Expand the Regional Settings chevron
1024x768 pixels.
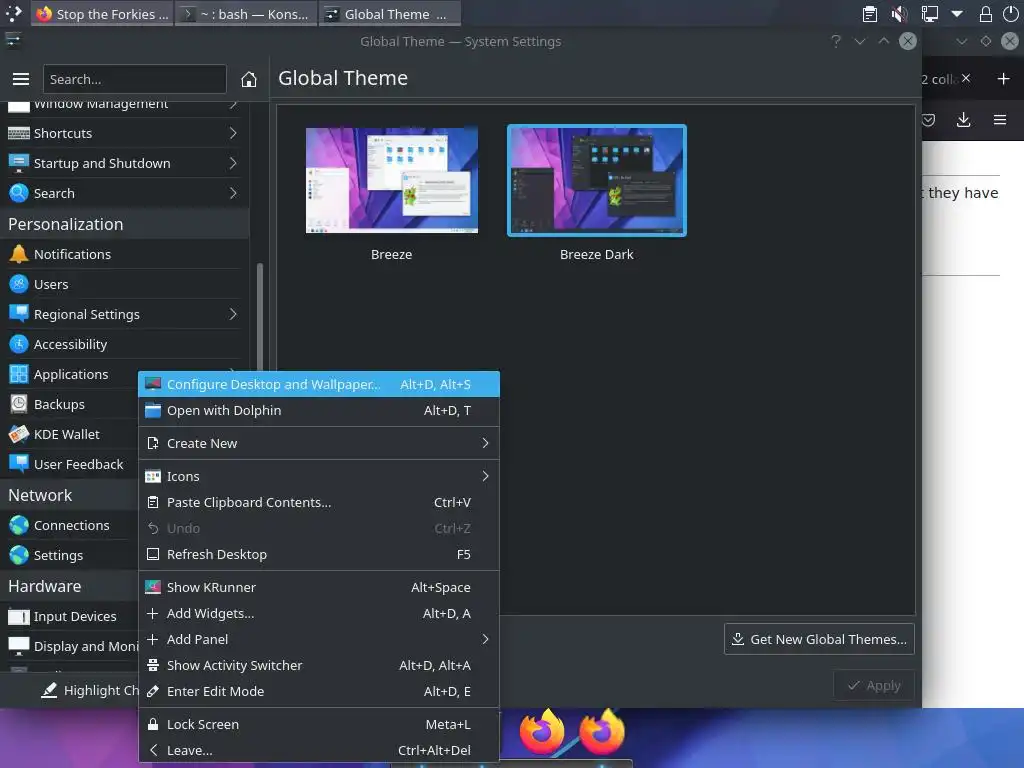[233, 314]
